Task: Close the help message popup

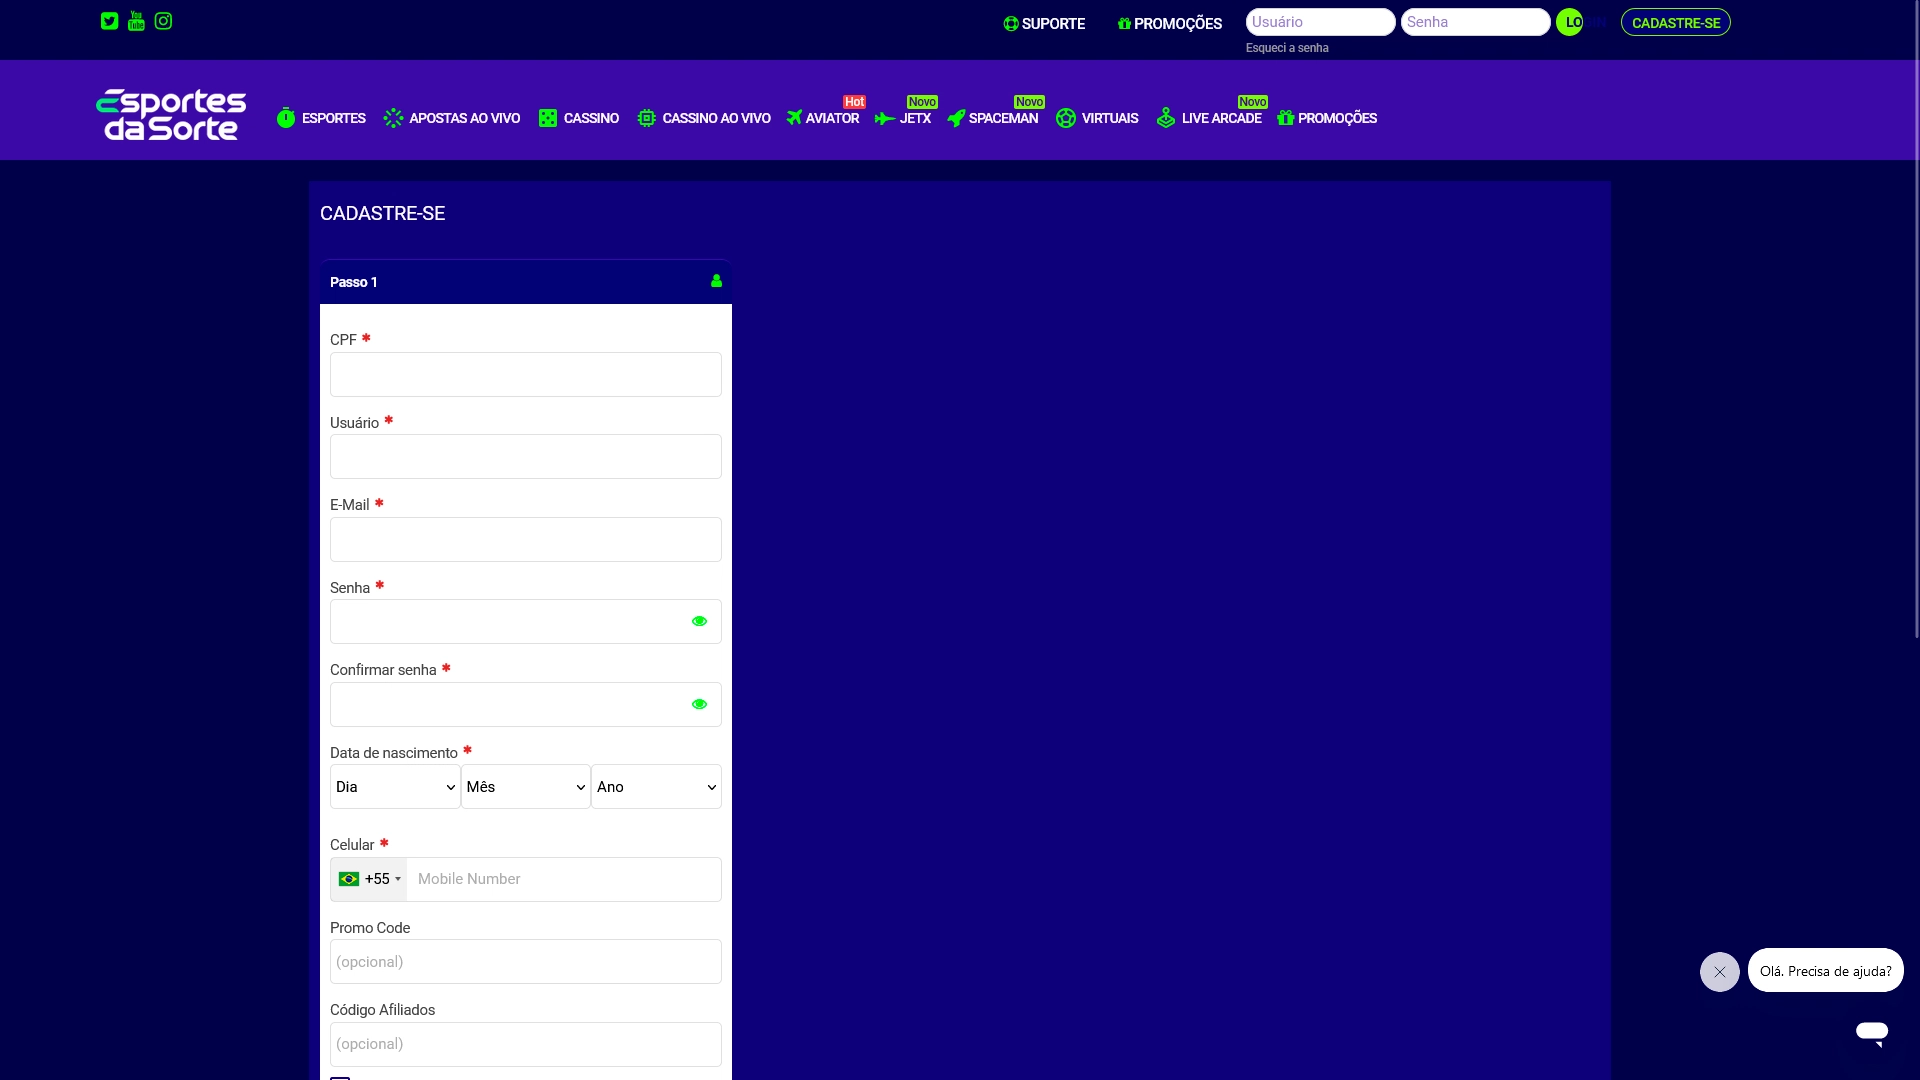Action: coord(1720,972)
